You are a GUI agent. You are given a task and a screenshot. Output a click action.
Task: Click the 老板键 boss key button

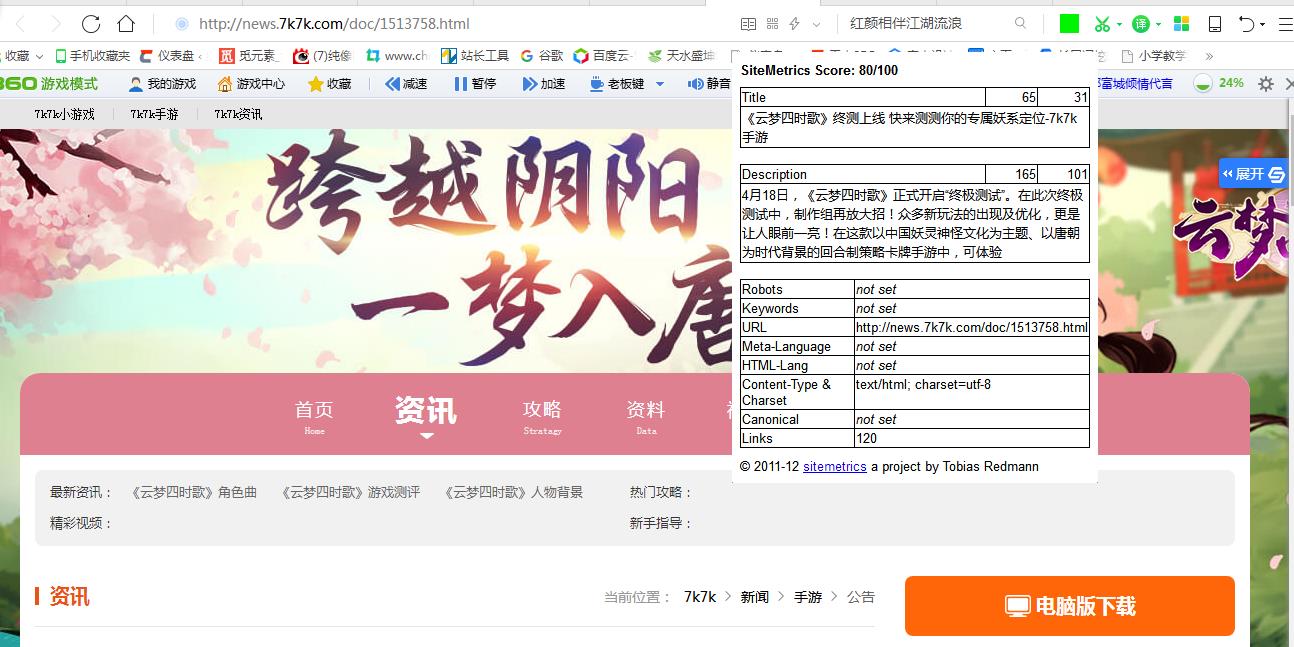point(618,84)
